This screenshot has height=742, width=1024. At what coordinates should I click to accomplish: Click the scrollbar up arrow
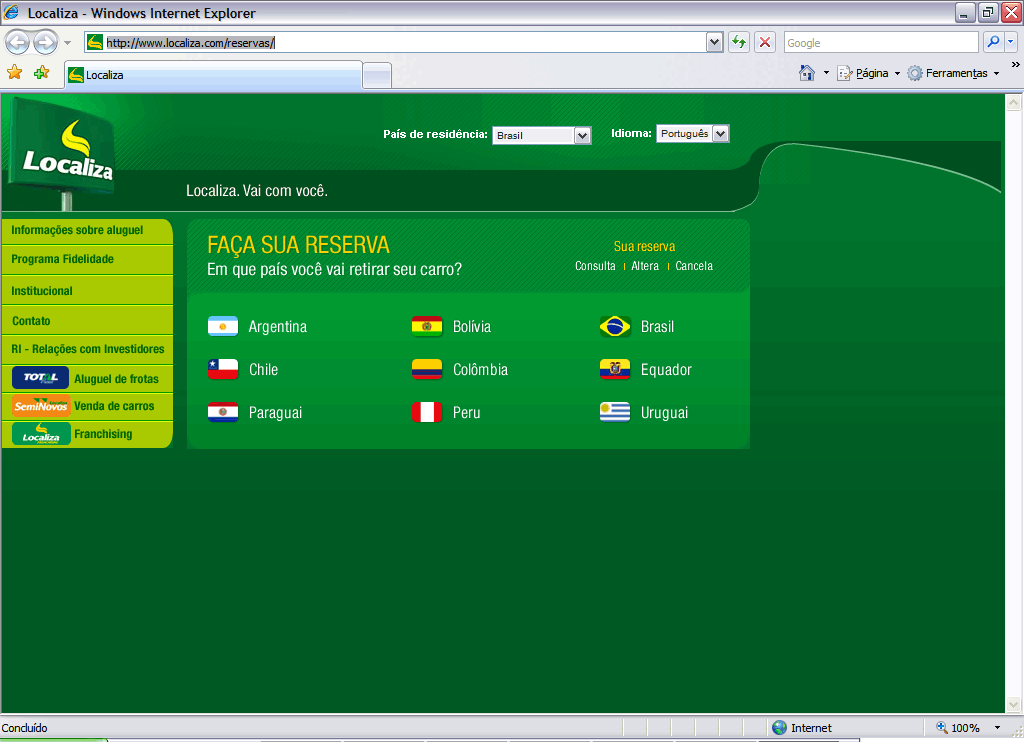tap(1014, 103)
